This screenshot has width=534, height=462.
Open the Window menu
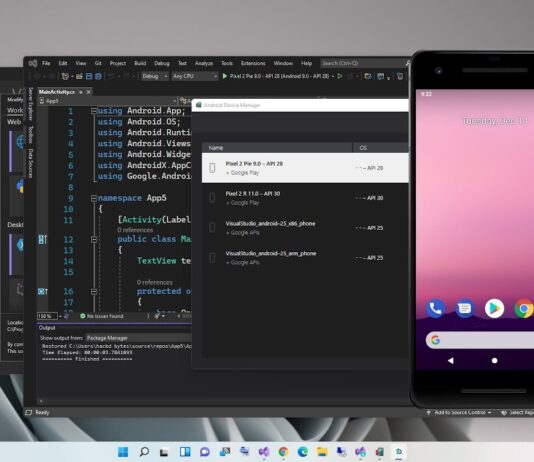283,63
